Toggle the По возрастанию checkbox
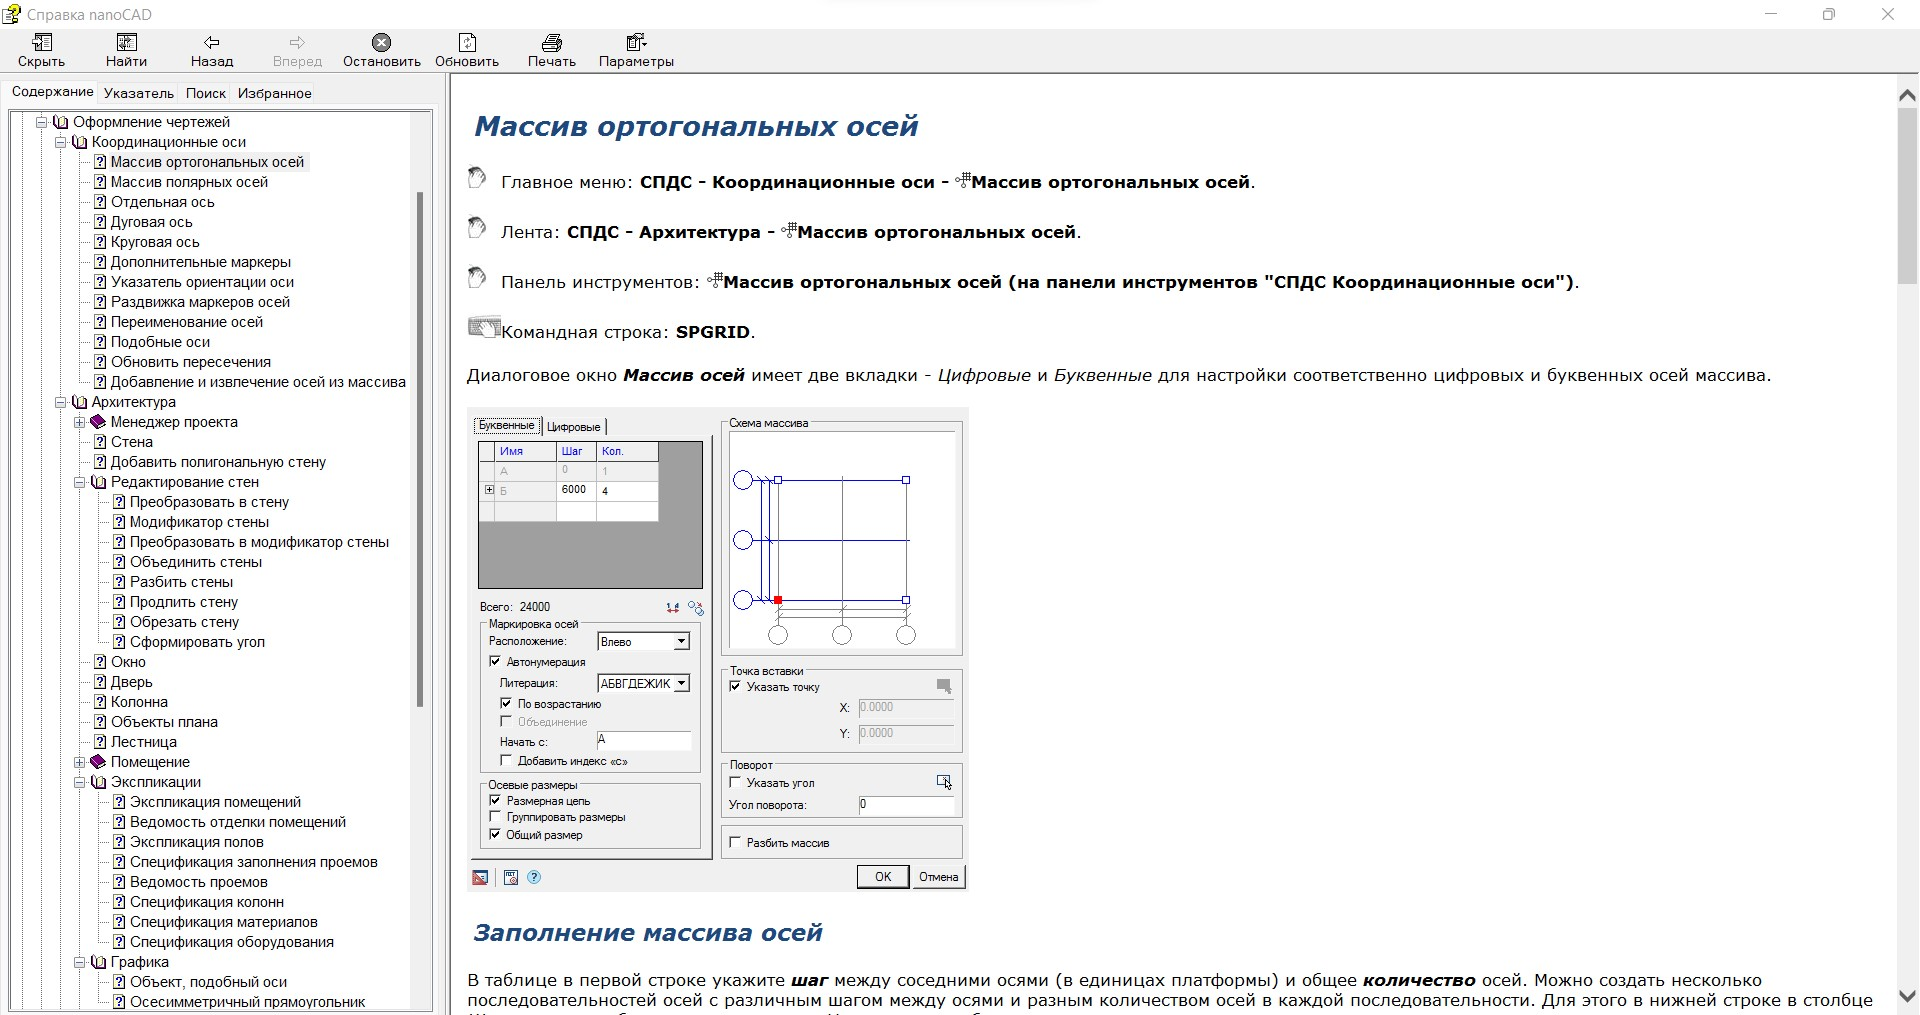 click(506, 703)
